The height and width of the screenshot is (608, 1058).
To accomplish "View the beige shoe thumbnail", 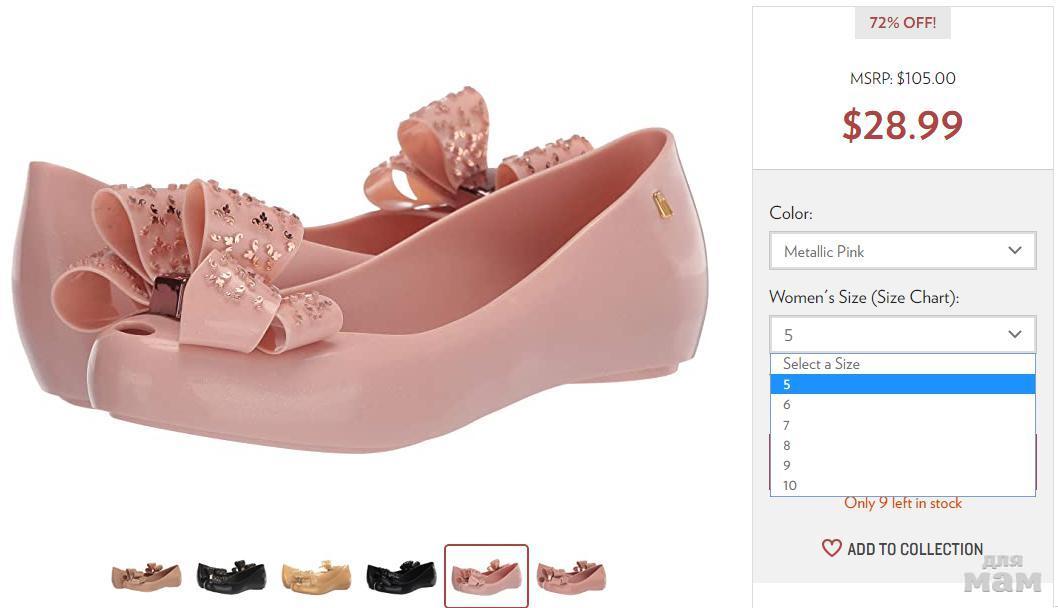I will point(146,576).
